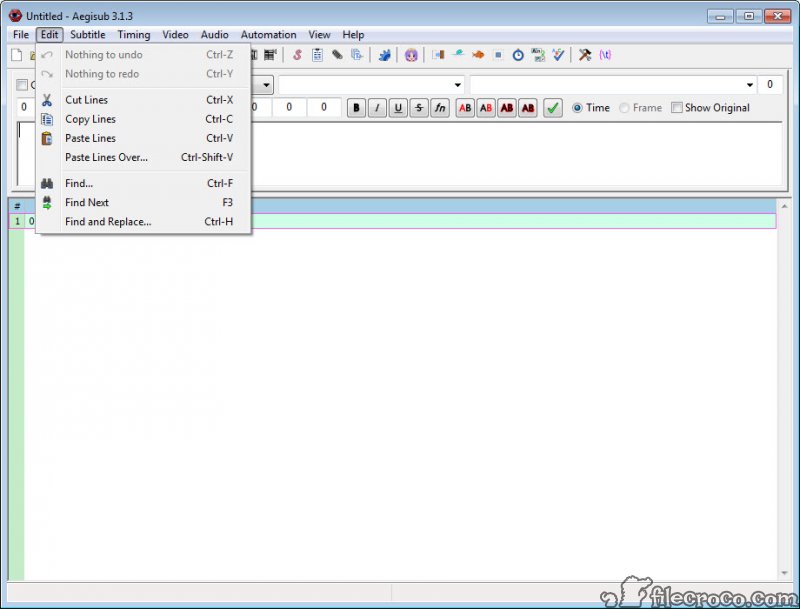800x609 pixels.
Task: Open the Kanji Timer
Action: (x=538, y=55)
